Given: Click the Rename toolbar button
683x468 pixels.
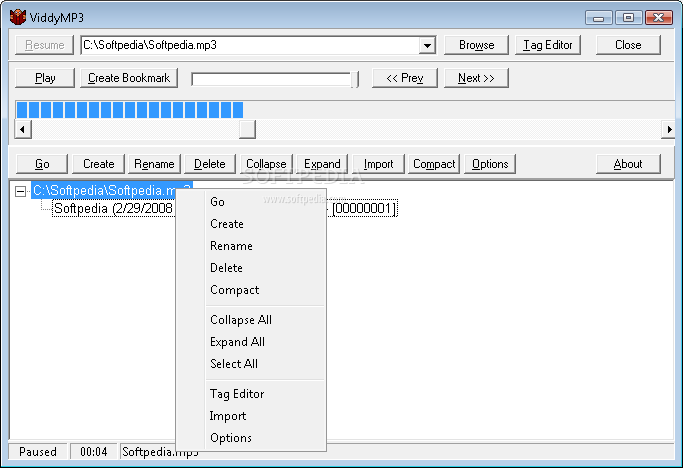Looking at the screenshot, I should coord(154,164).
